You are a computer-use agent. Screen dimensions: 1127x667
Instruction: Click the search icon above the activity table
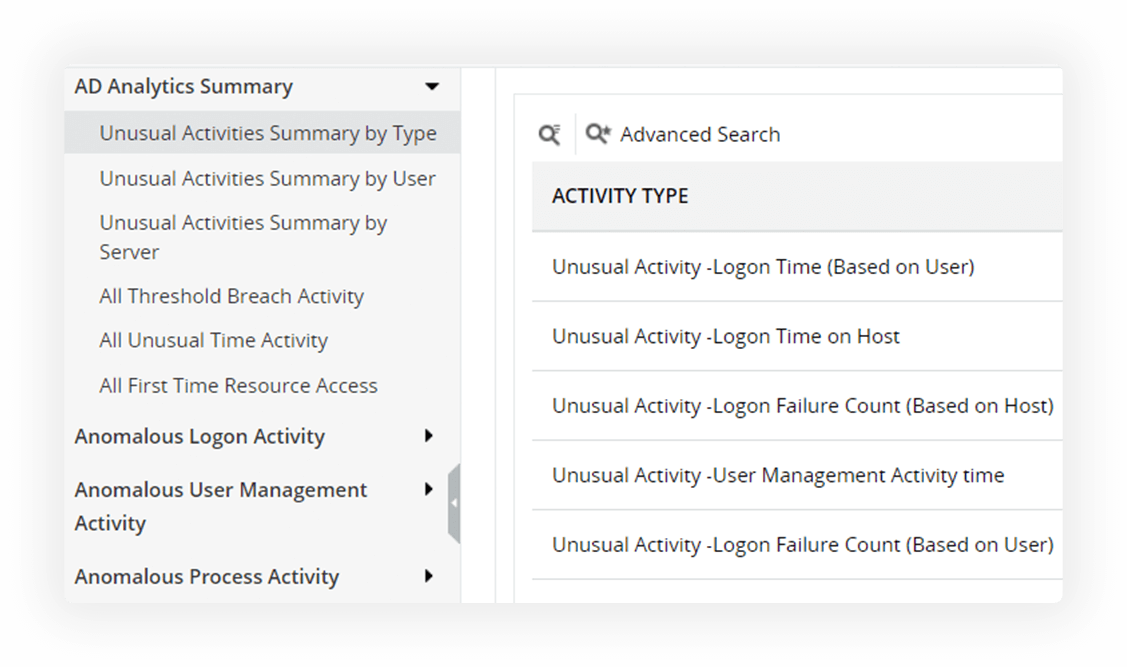(x=549, y=134)
